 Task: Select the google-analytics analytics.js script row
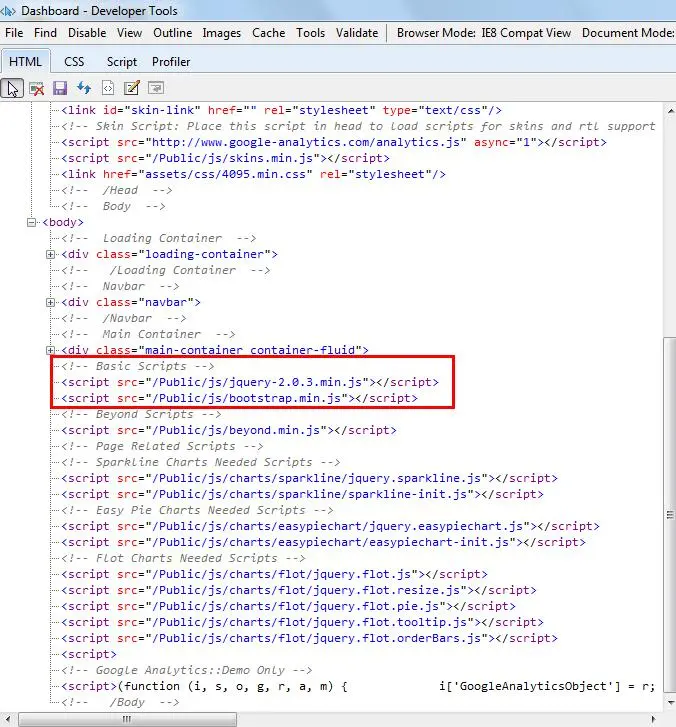pyautogui.click(x=334, y=142)
